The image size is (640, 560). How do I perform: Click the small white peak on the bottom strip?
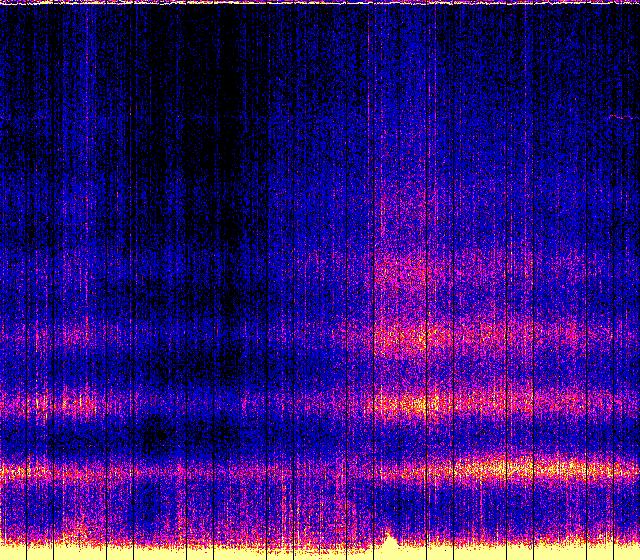pos(389,540)
